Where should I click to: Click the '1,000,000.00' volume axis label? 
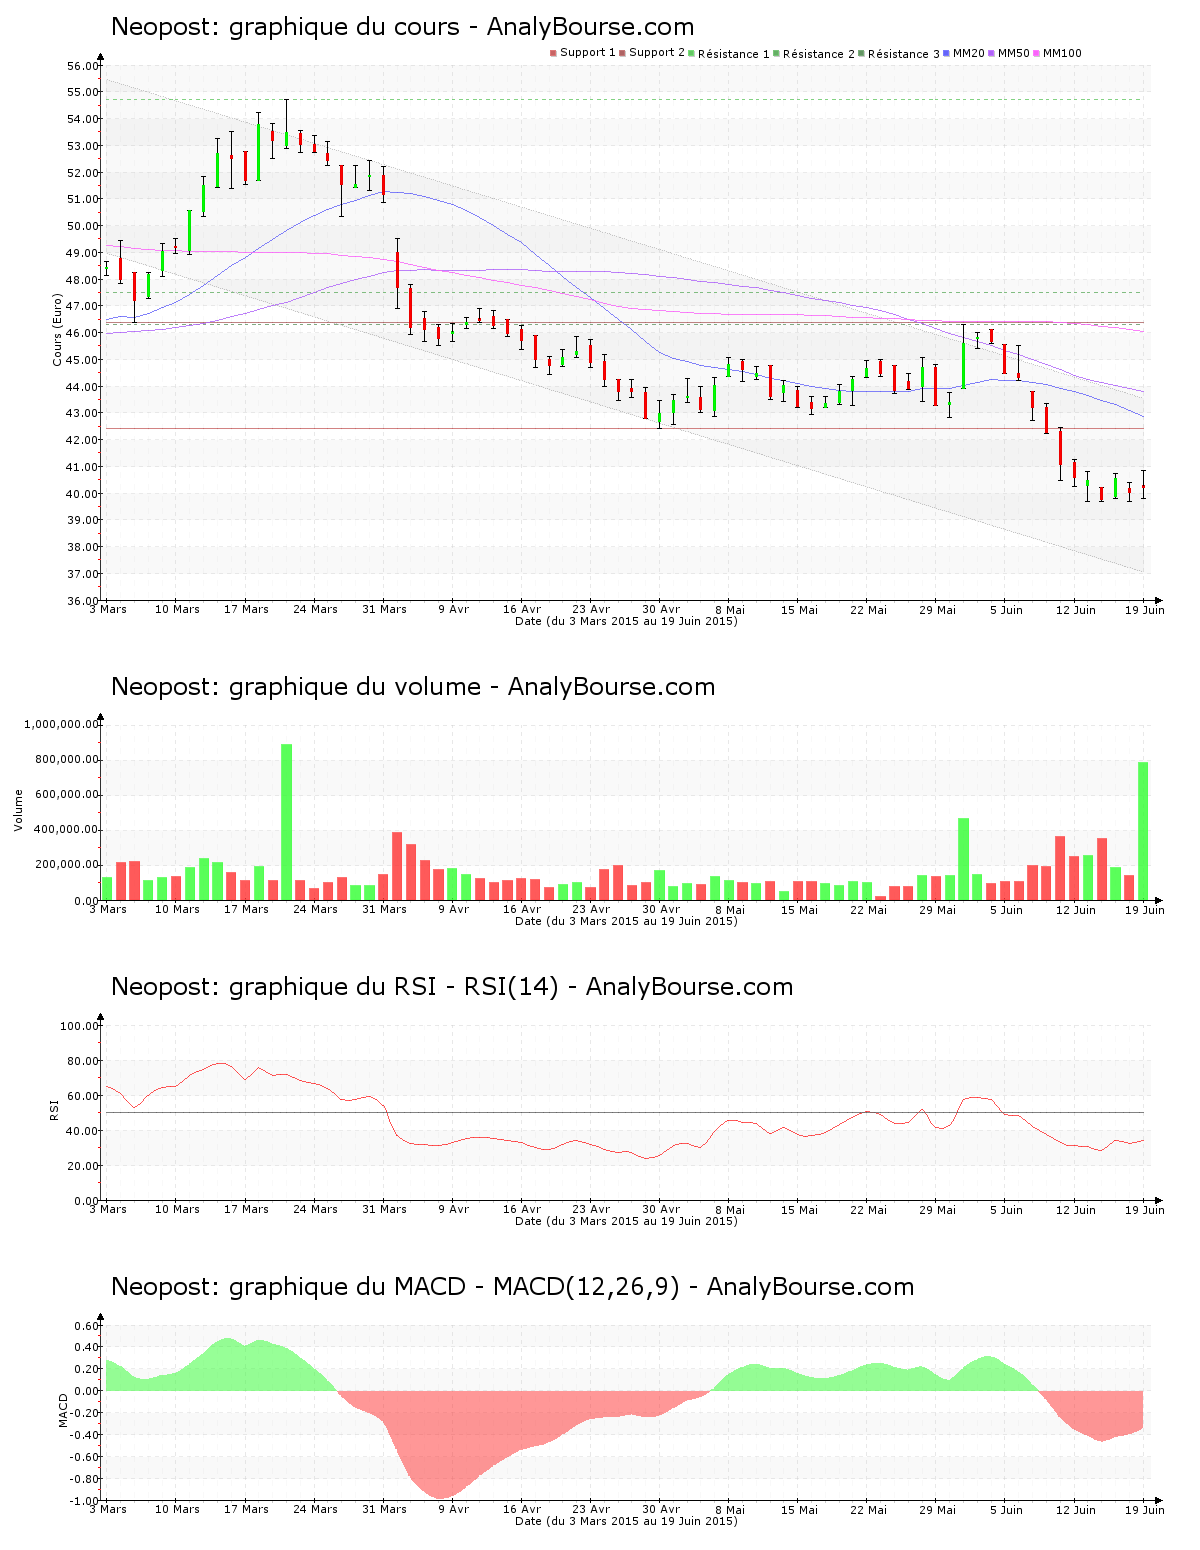click(61, 724)
